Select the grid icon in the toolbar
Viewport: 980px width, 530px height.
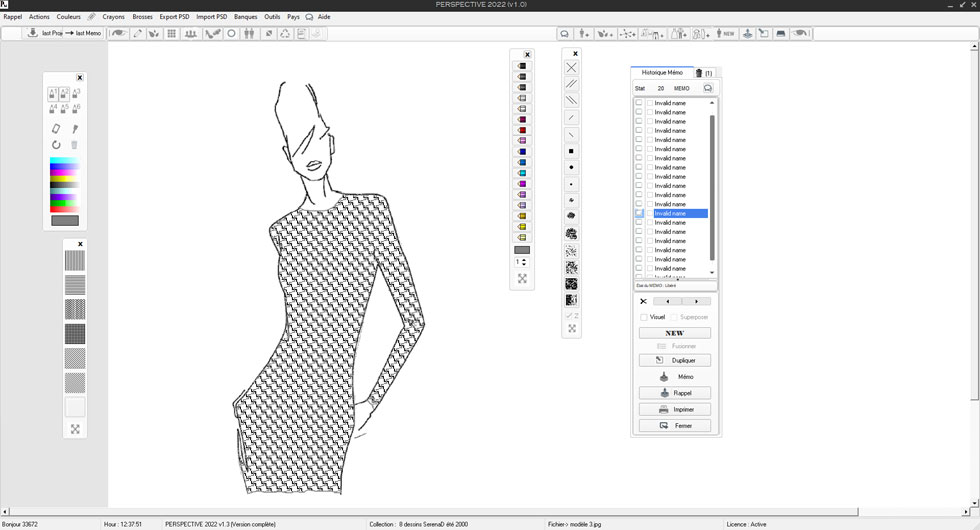(x=172, y=33)
